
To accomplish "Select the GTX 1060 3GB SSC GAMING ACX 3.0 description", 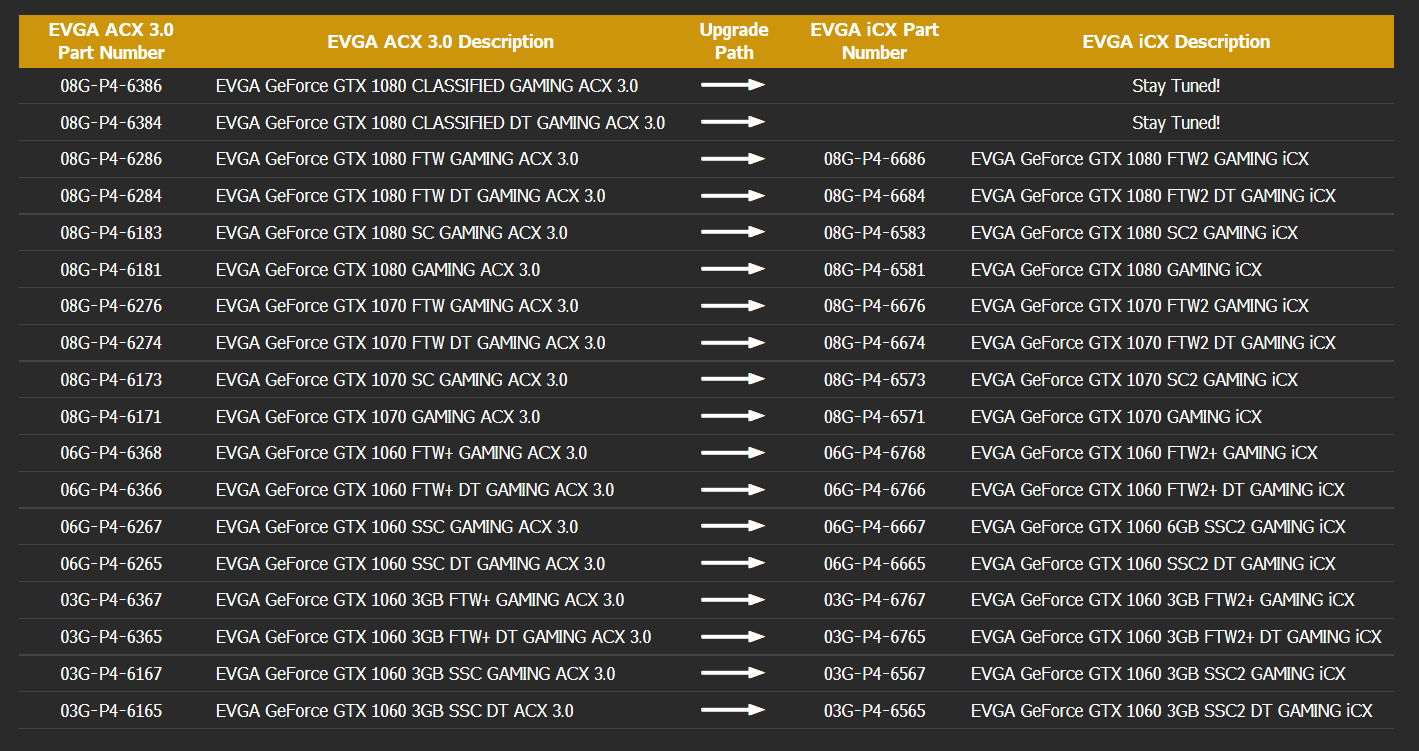I will [x=415, y=674].
